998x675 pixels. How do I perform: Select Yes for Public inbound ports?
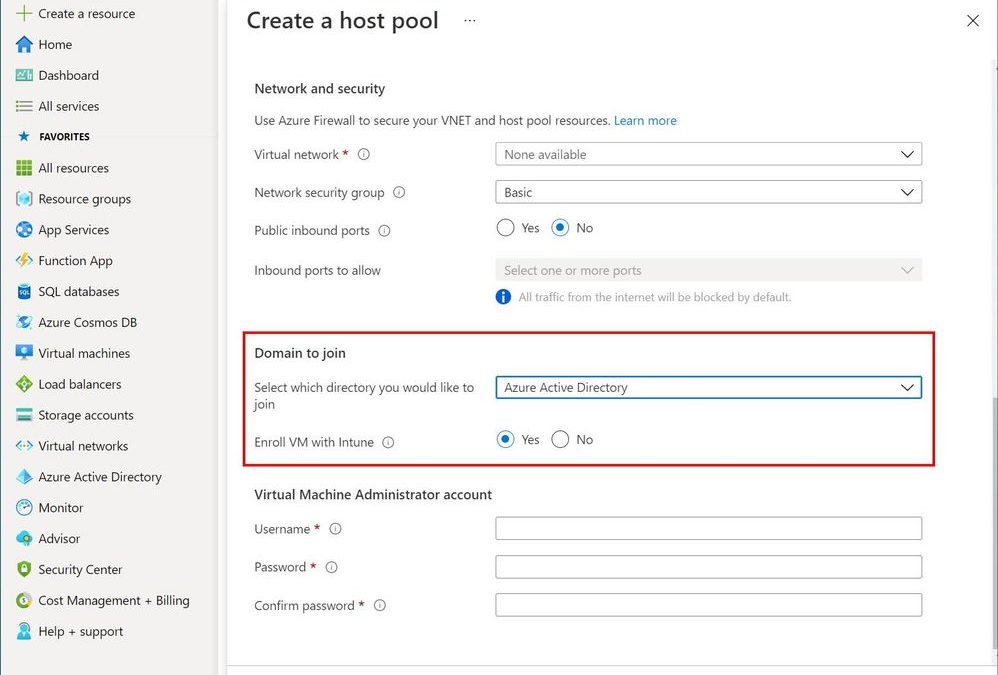pos(505,228)
